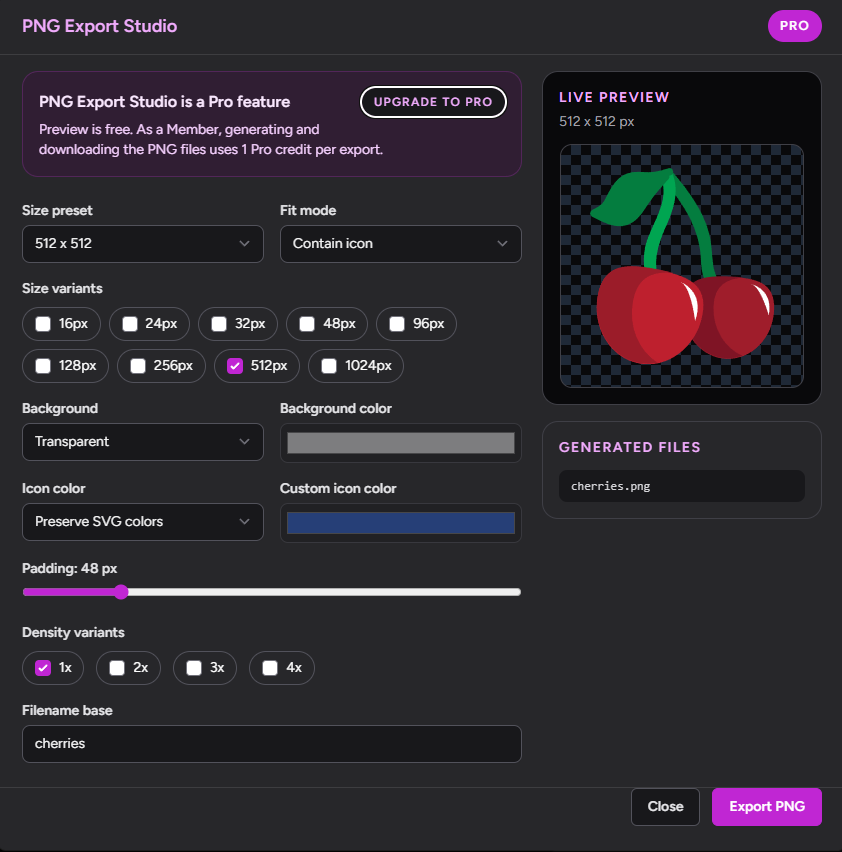This screenshot has height=852, width=842.
Task: Open the Size preset dropdown
Action: (143, 244)
